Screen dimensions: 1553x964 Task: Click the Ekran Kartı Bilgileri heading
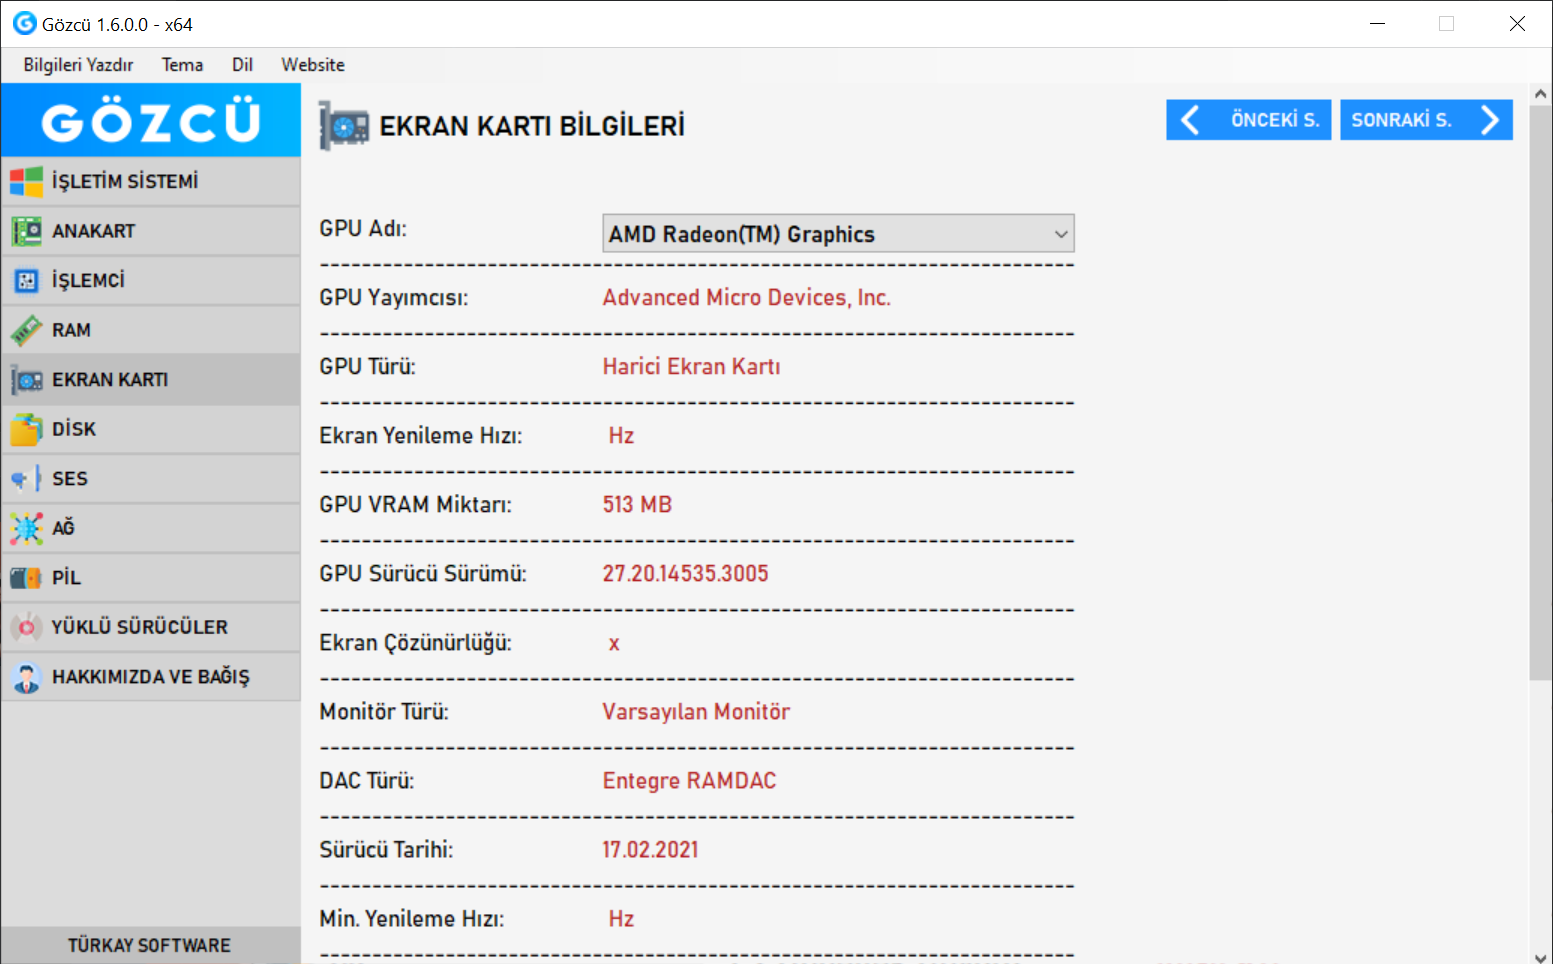pos(532,126)
